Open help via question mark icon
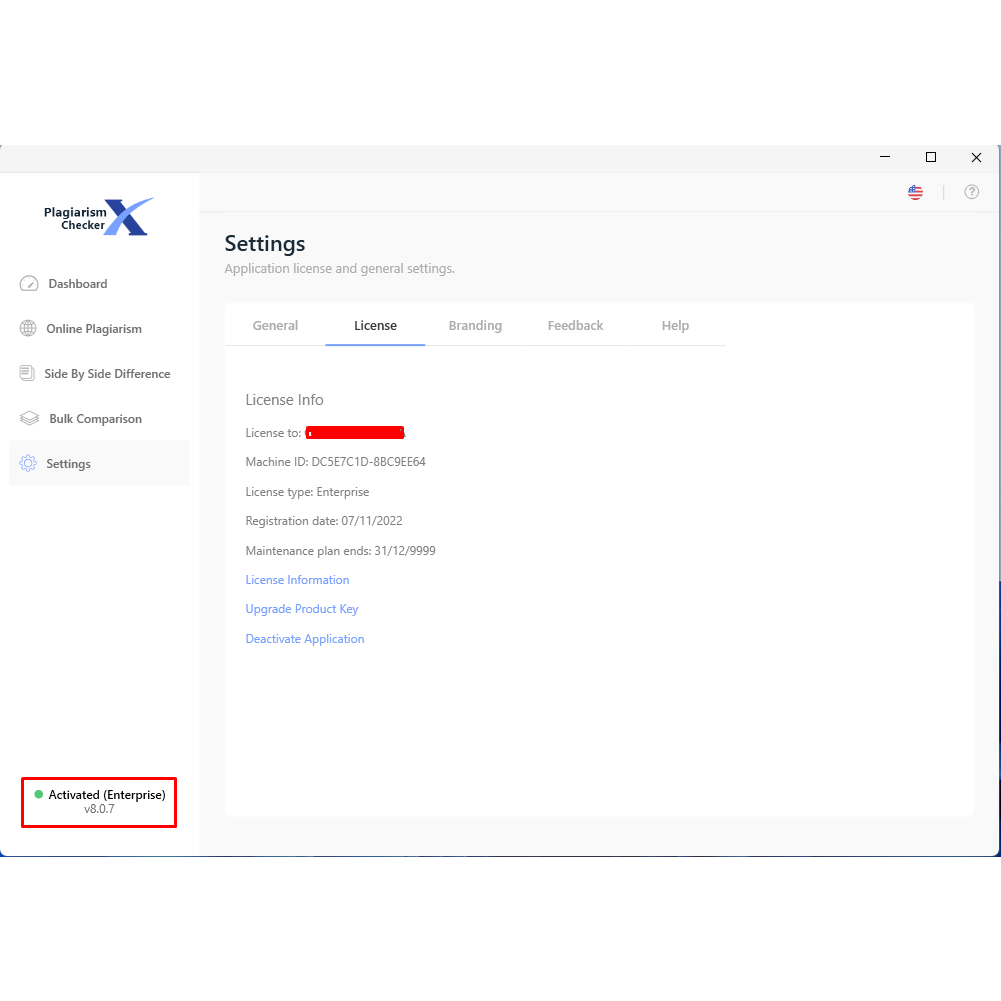Viewport: 1001px width, 1001px height. click(x=971, y=192)
